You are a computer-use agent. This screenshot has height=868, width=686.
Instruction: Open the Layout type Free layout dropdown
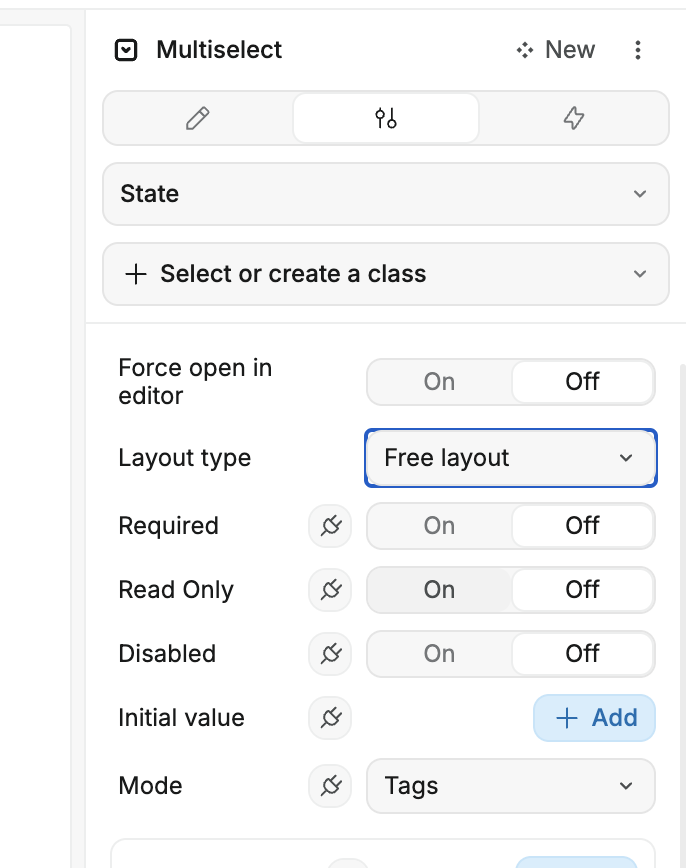(510, 458)
